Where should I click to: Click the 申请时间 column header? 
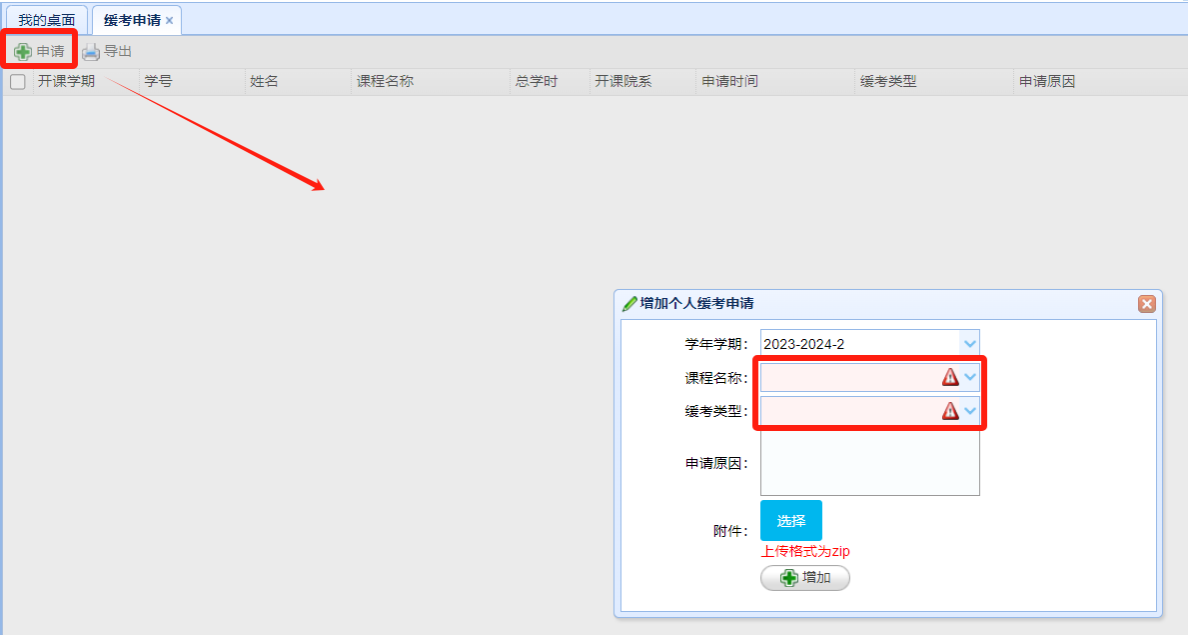click(x=729, y=82)
